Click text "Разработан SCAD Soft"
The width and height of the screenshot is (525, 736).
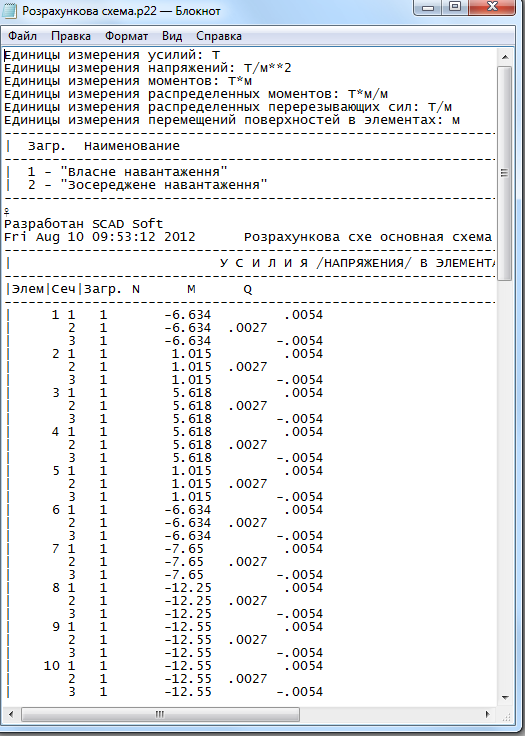(x=84, y=224)
